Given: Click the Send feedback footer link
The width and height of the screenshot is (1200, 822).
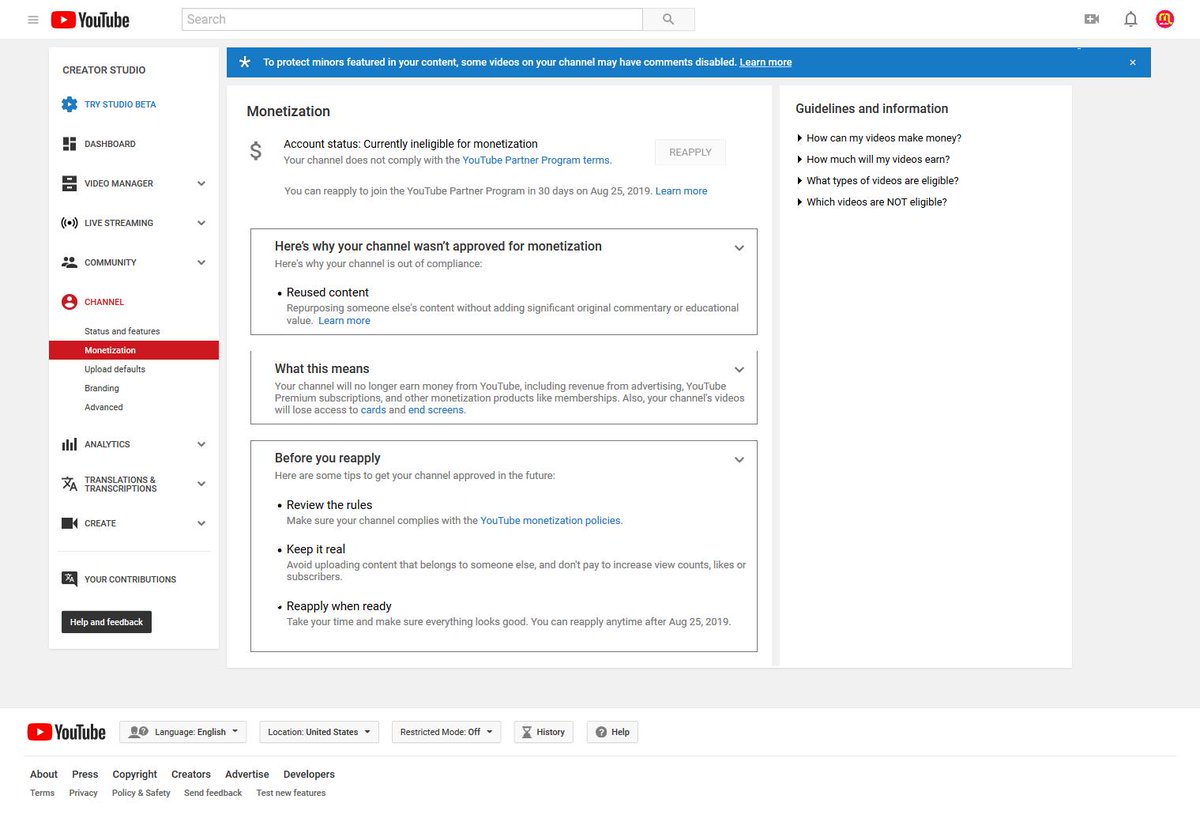Looking at the screenshot, I should [x=213, y=793].
